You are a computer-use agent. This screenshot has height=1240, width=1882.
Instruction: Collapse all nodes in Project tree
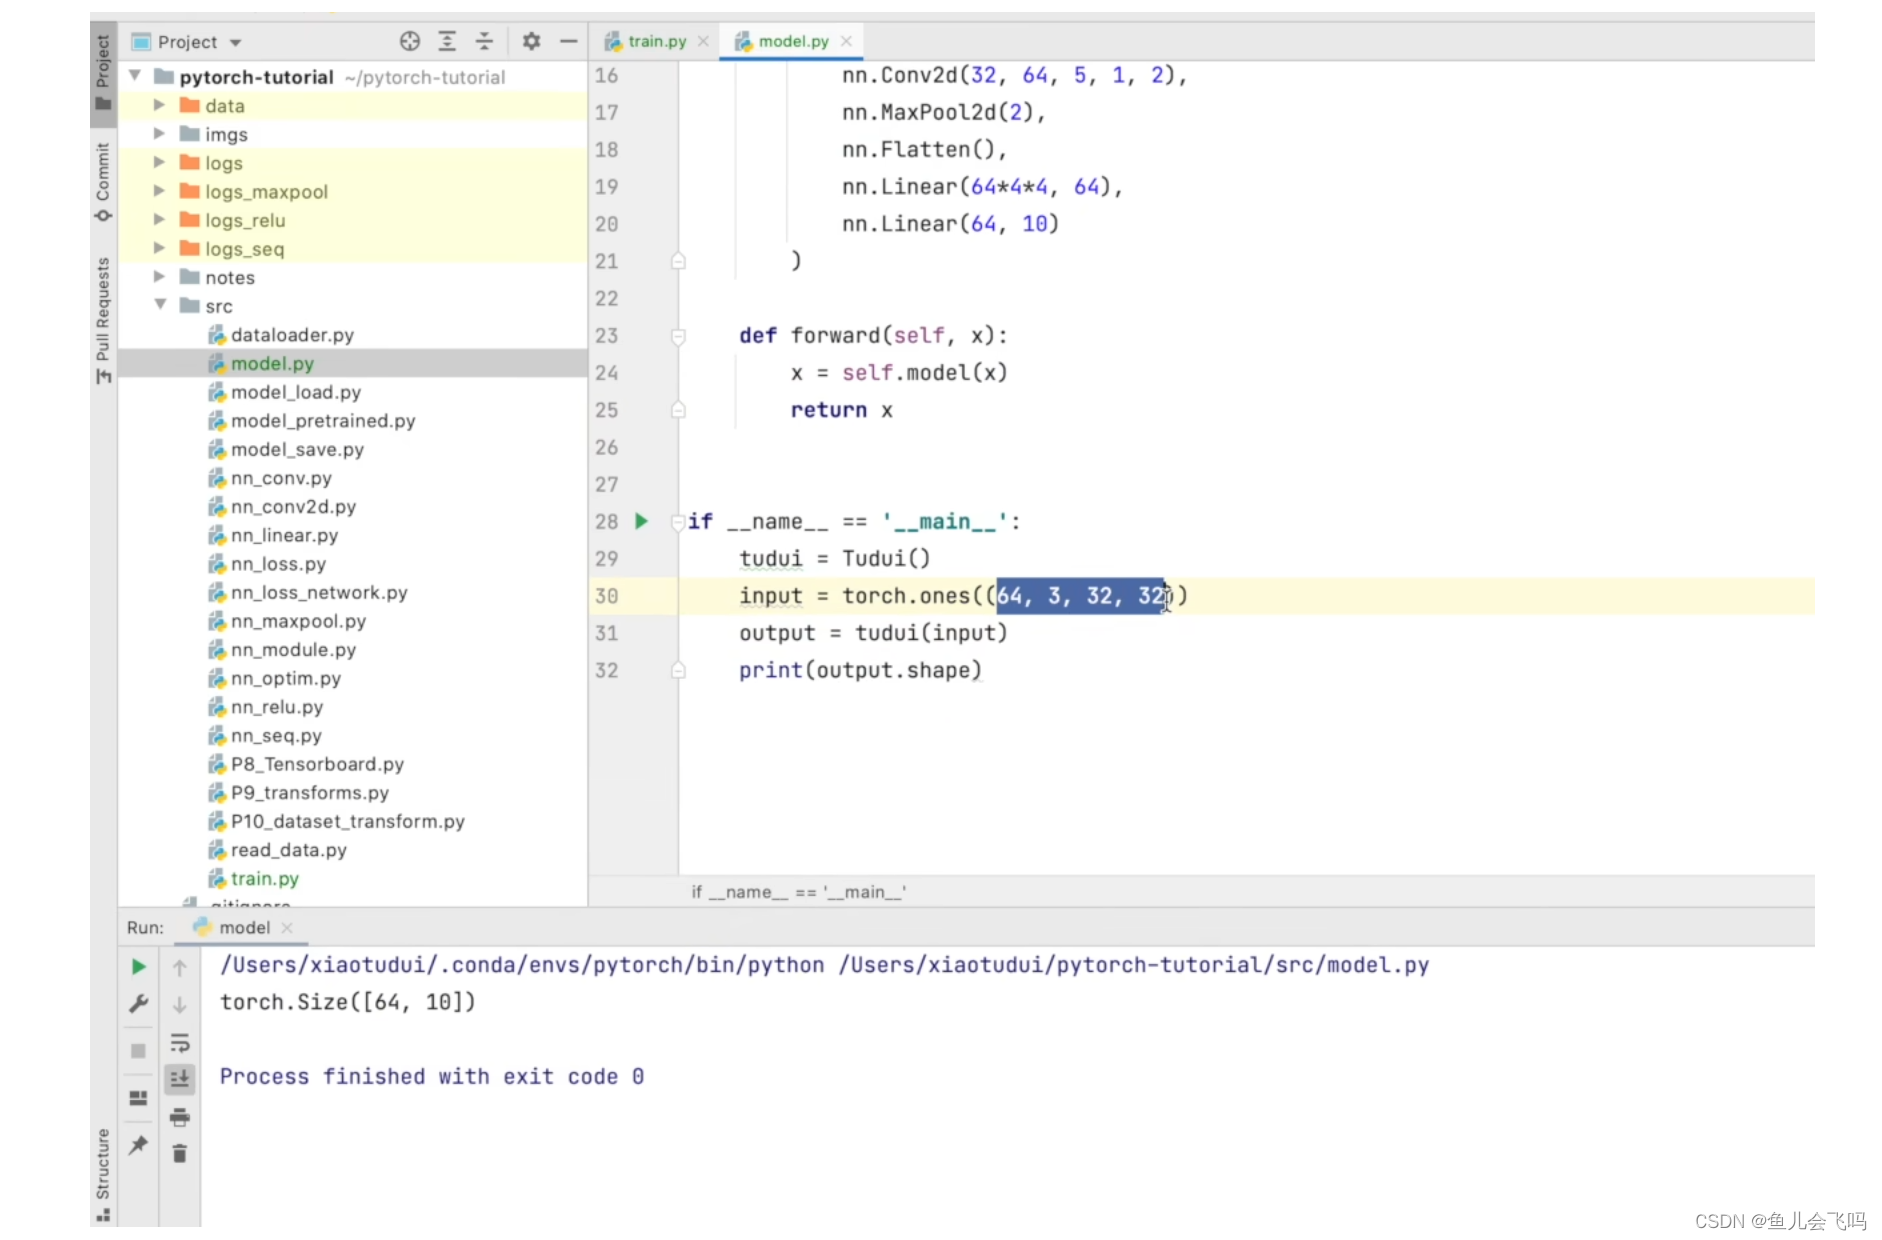[485, 41]
